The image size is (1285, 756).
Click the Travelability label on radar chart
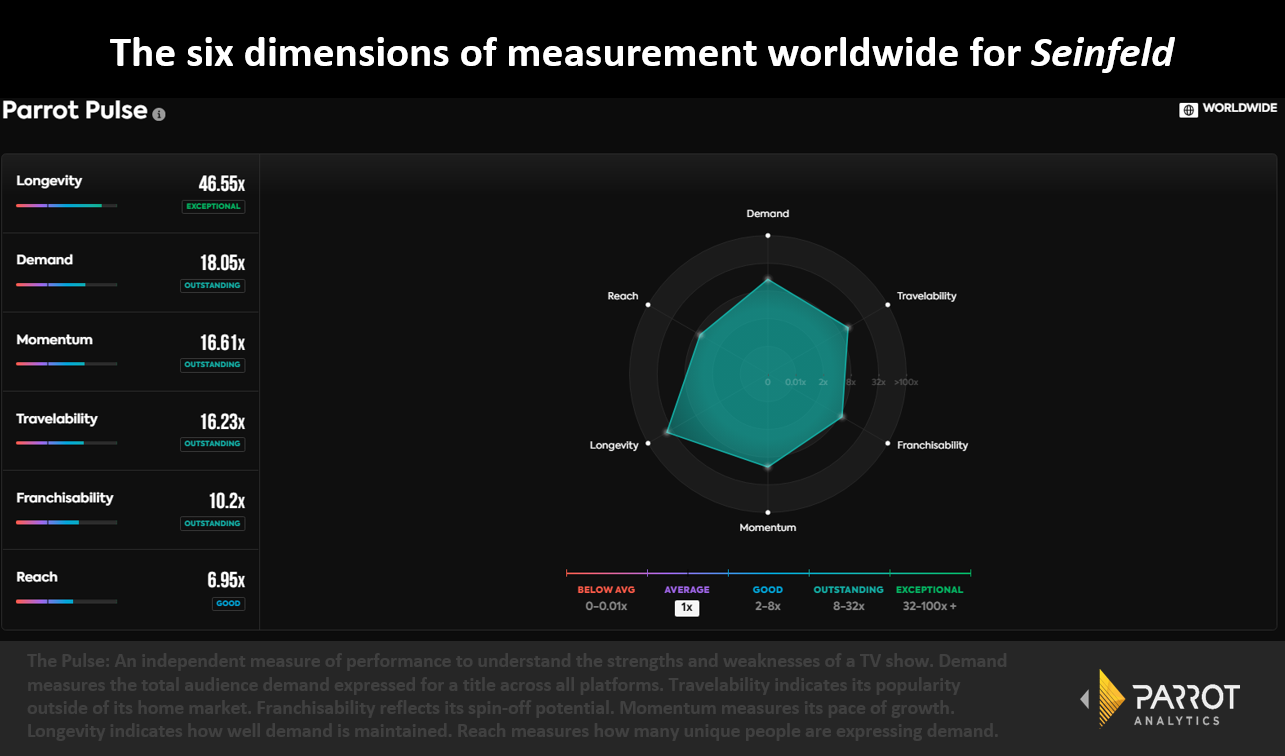(x=927, y=296)
